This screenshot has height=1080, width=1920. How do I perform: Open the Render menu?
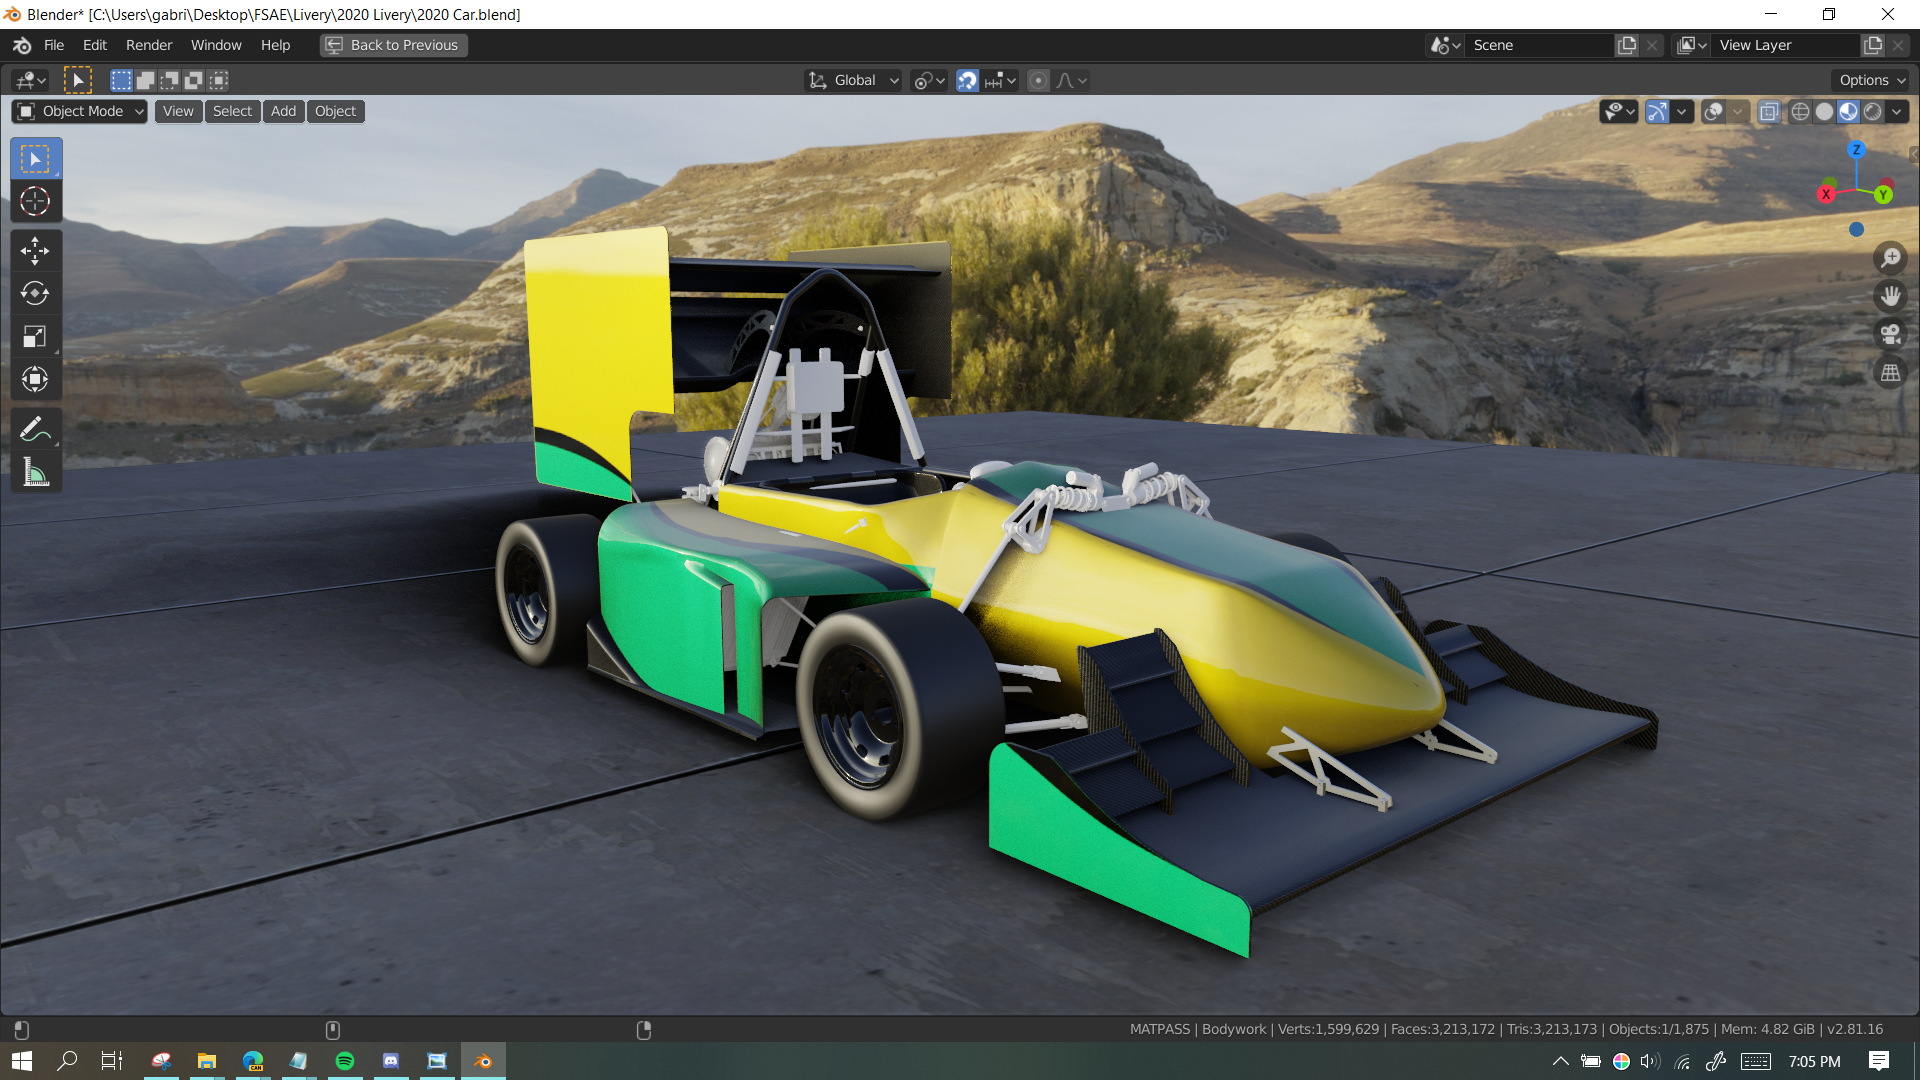[149, 45]
